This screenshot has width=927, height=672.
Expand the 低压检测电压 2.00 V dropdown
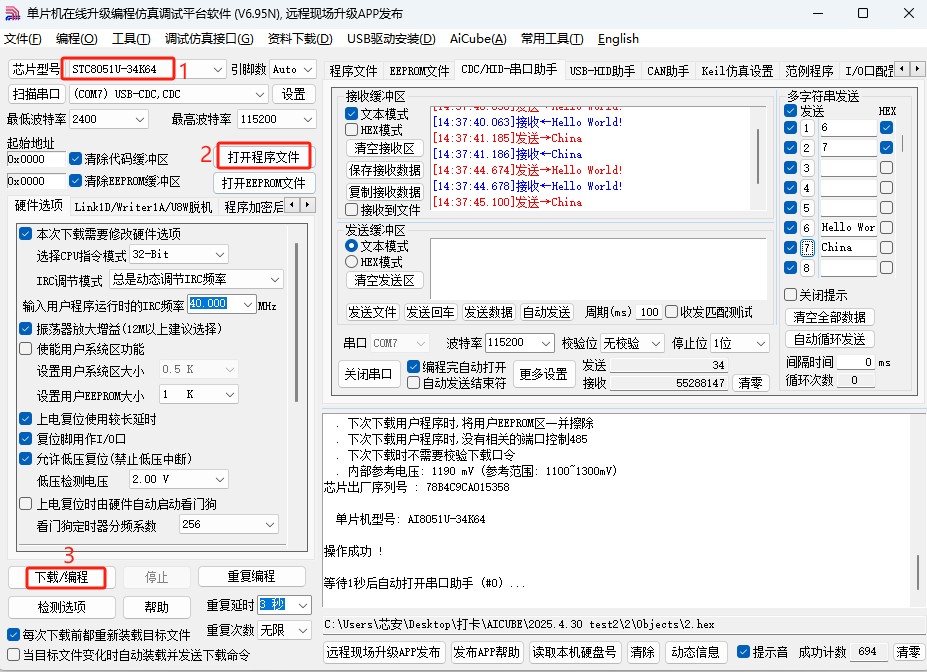[x=220, y=479]
